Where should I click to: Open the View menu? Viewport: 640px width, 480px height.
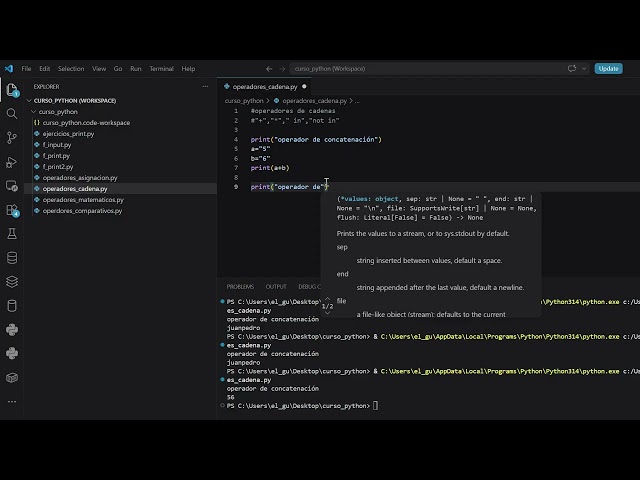pyautogui.click(x=99, y=69)
